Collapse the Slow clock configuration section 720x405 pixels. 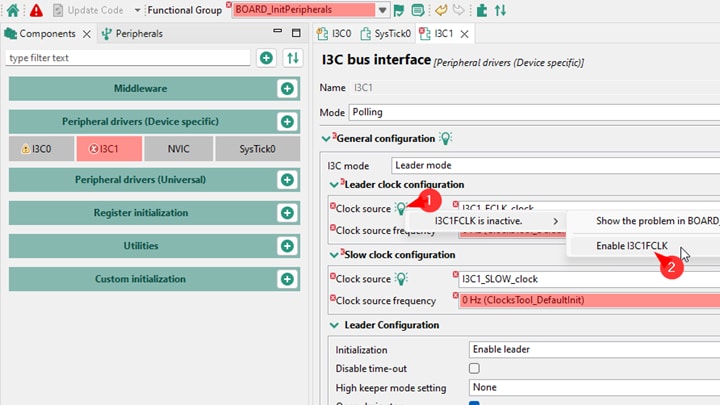(334, 255)
